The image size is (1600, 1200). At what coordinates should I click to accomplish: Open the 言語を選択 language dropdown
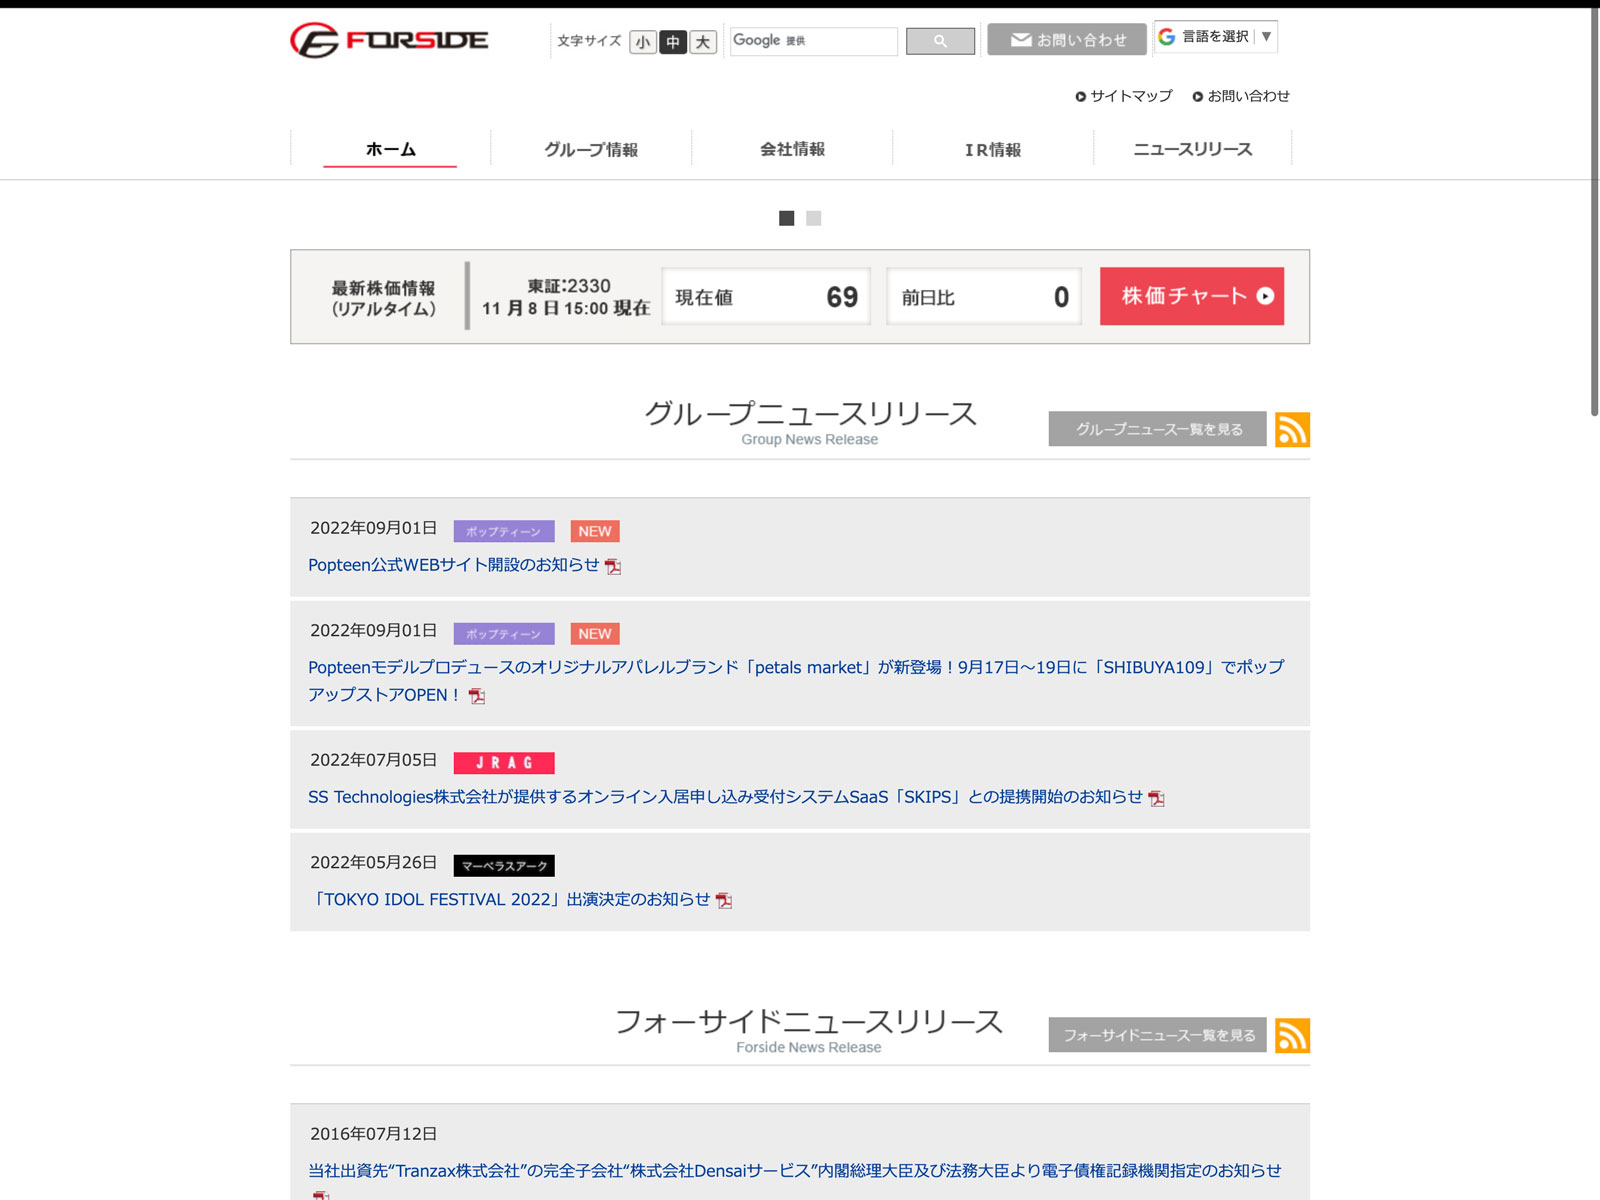(1216, 37)
